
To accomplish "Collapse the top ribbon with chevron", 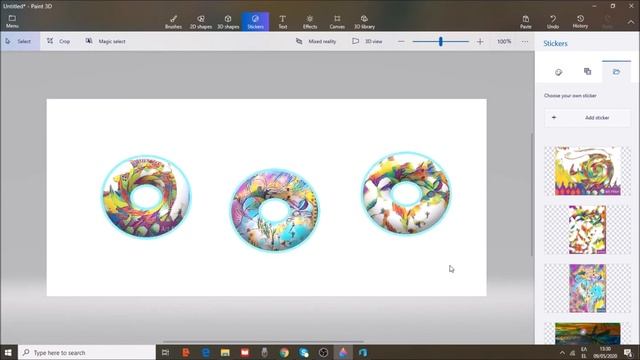I will coord(631,22).
